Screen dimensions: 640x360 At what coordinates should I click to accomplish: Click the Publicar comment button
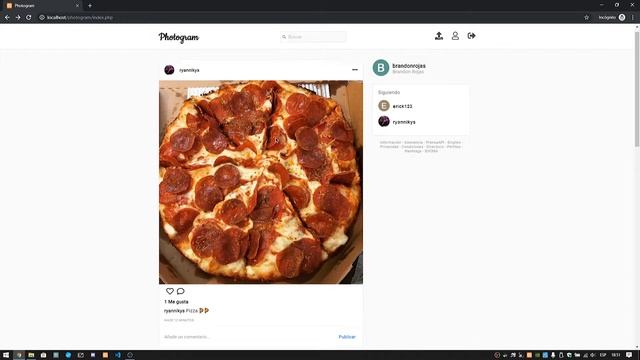pyautogui.click(x=347, y=337)
